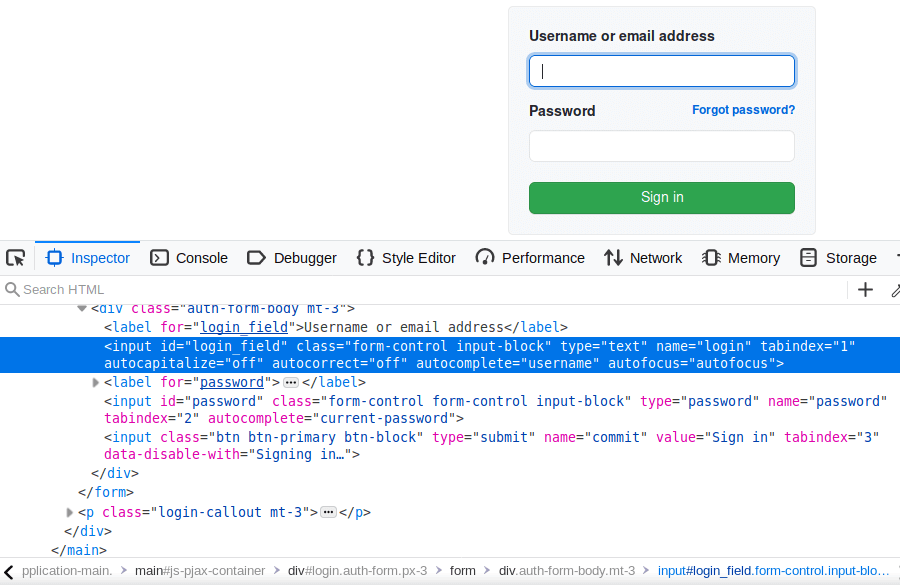Image resolution: width=900 pixels, height=585 pixels.
Task: Click the left chevron in breadcrumb bar
Action: 9,570
